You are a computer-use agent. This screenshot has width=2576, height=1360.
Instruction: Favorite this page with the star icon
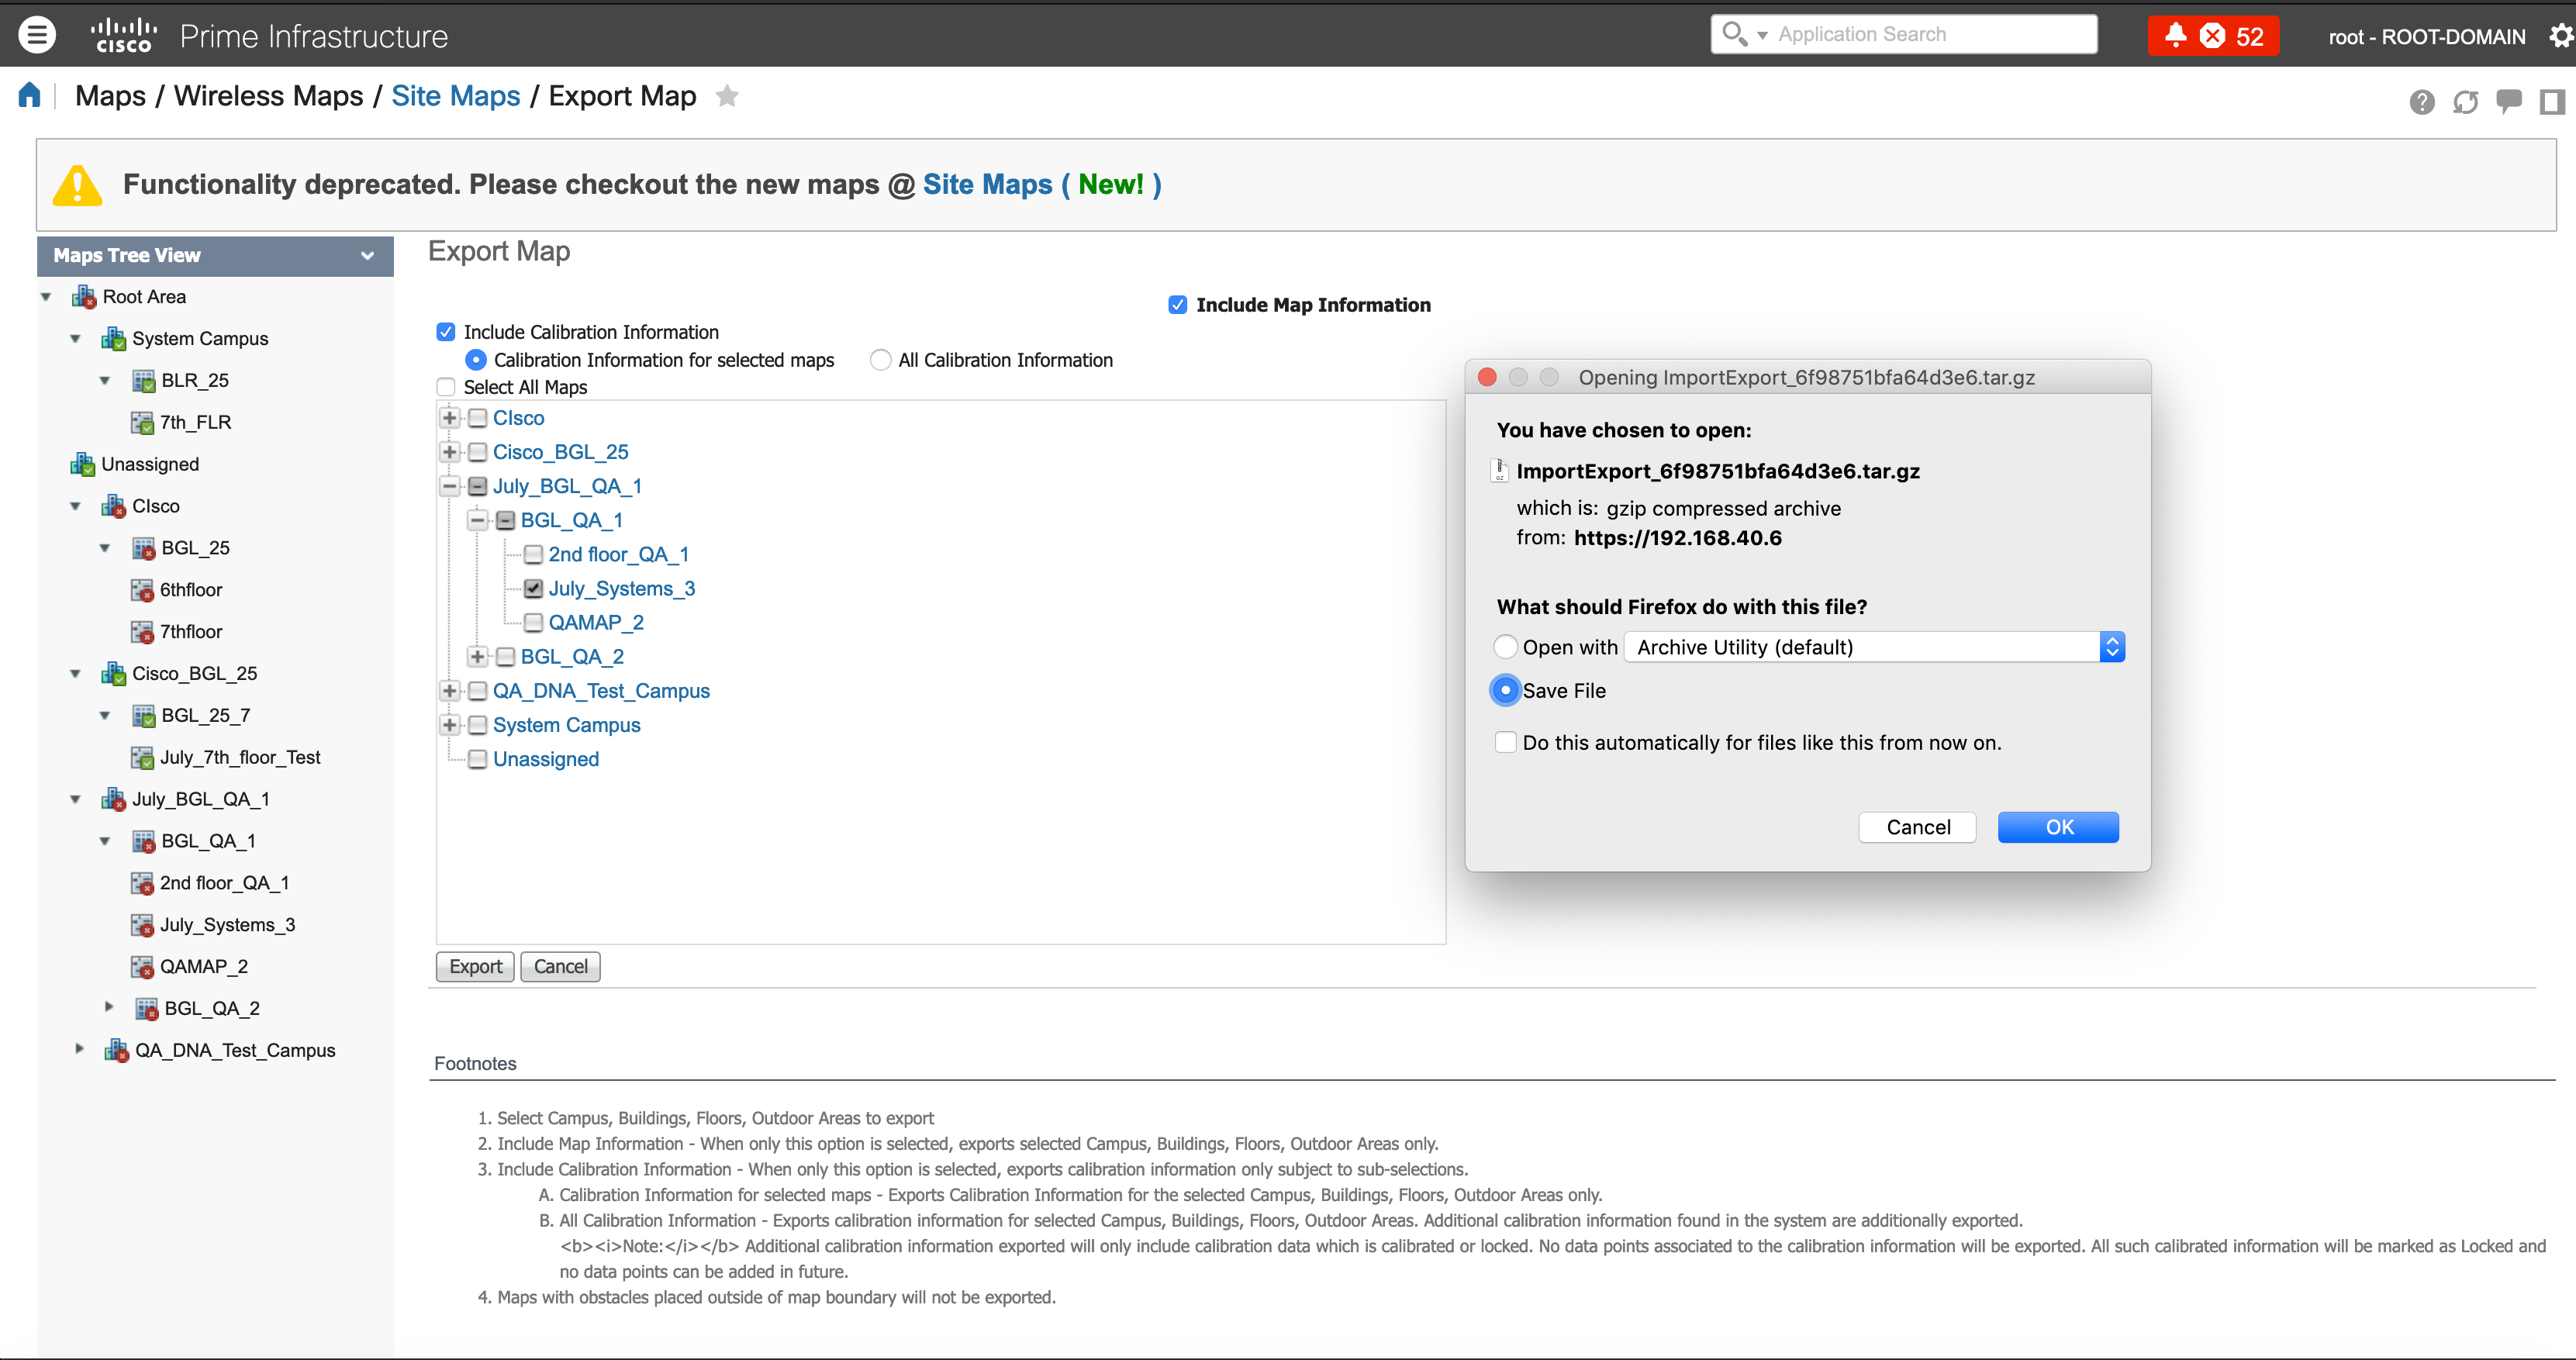727,96
